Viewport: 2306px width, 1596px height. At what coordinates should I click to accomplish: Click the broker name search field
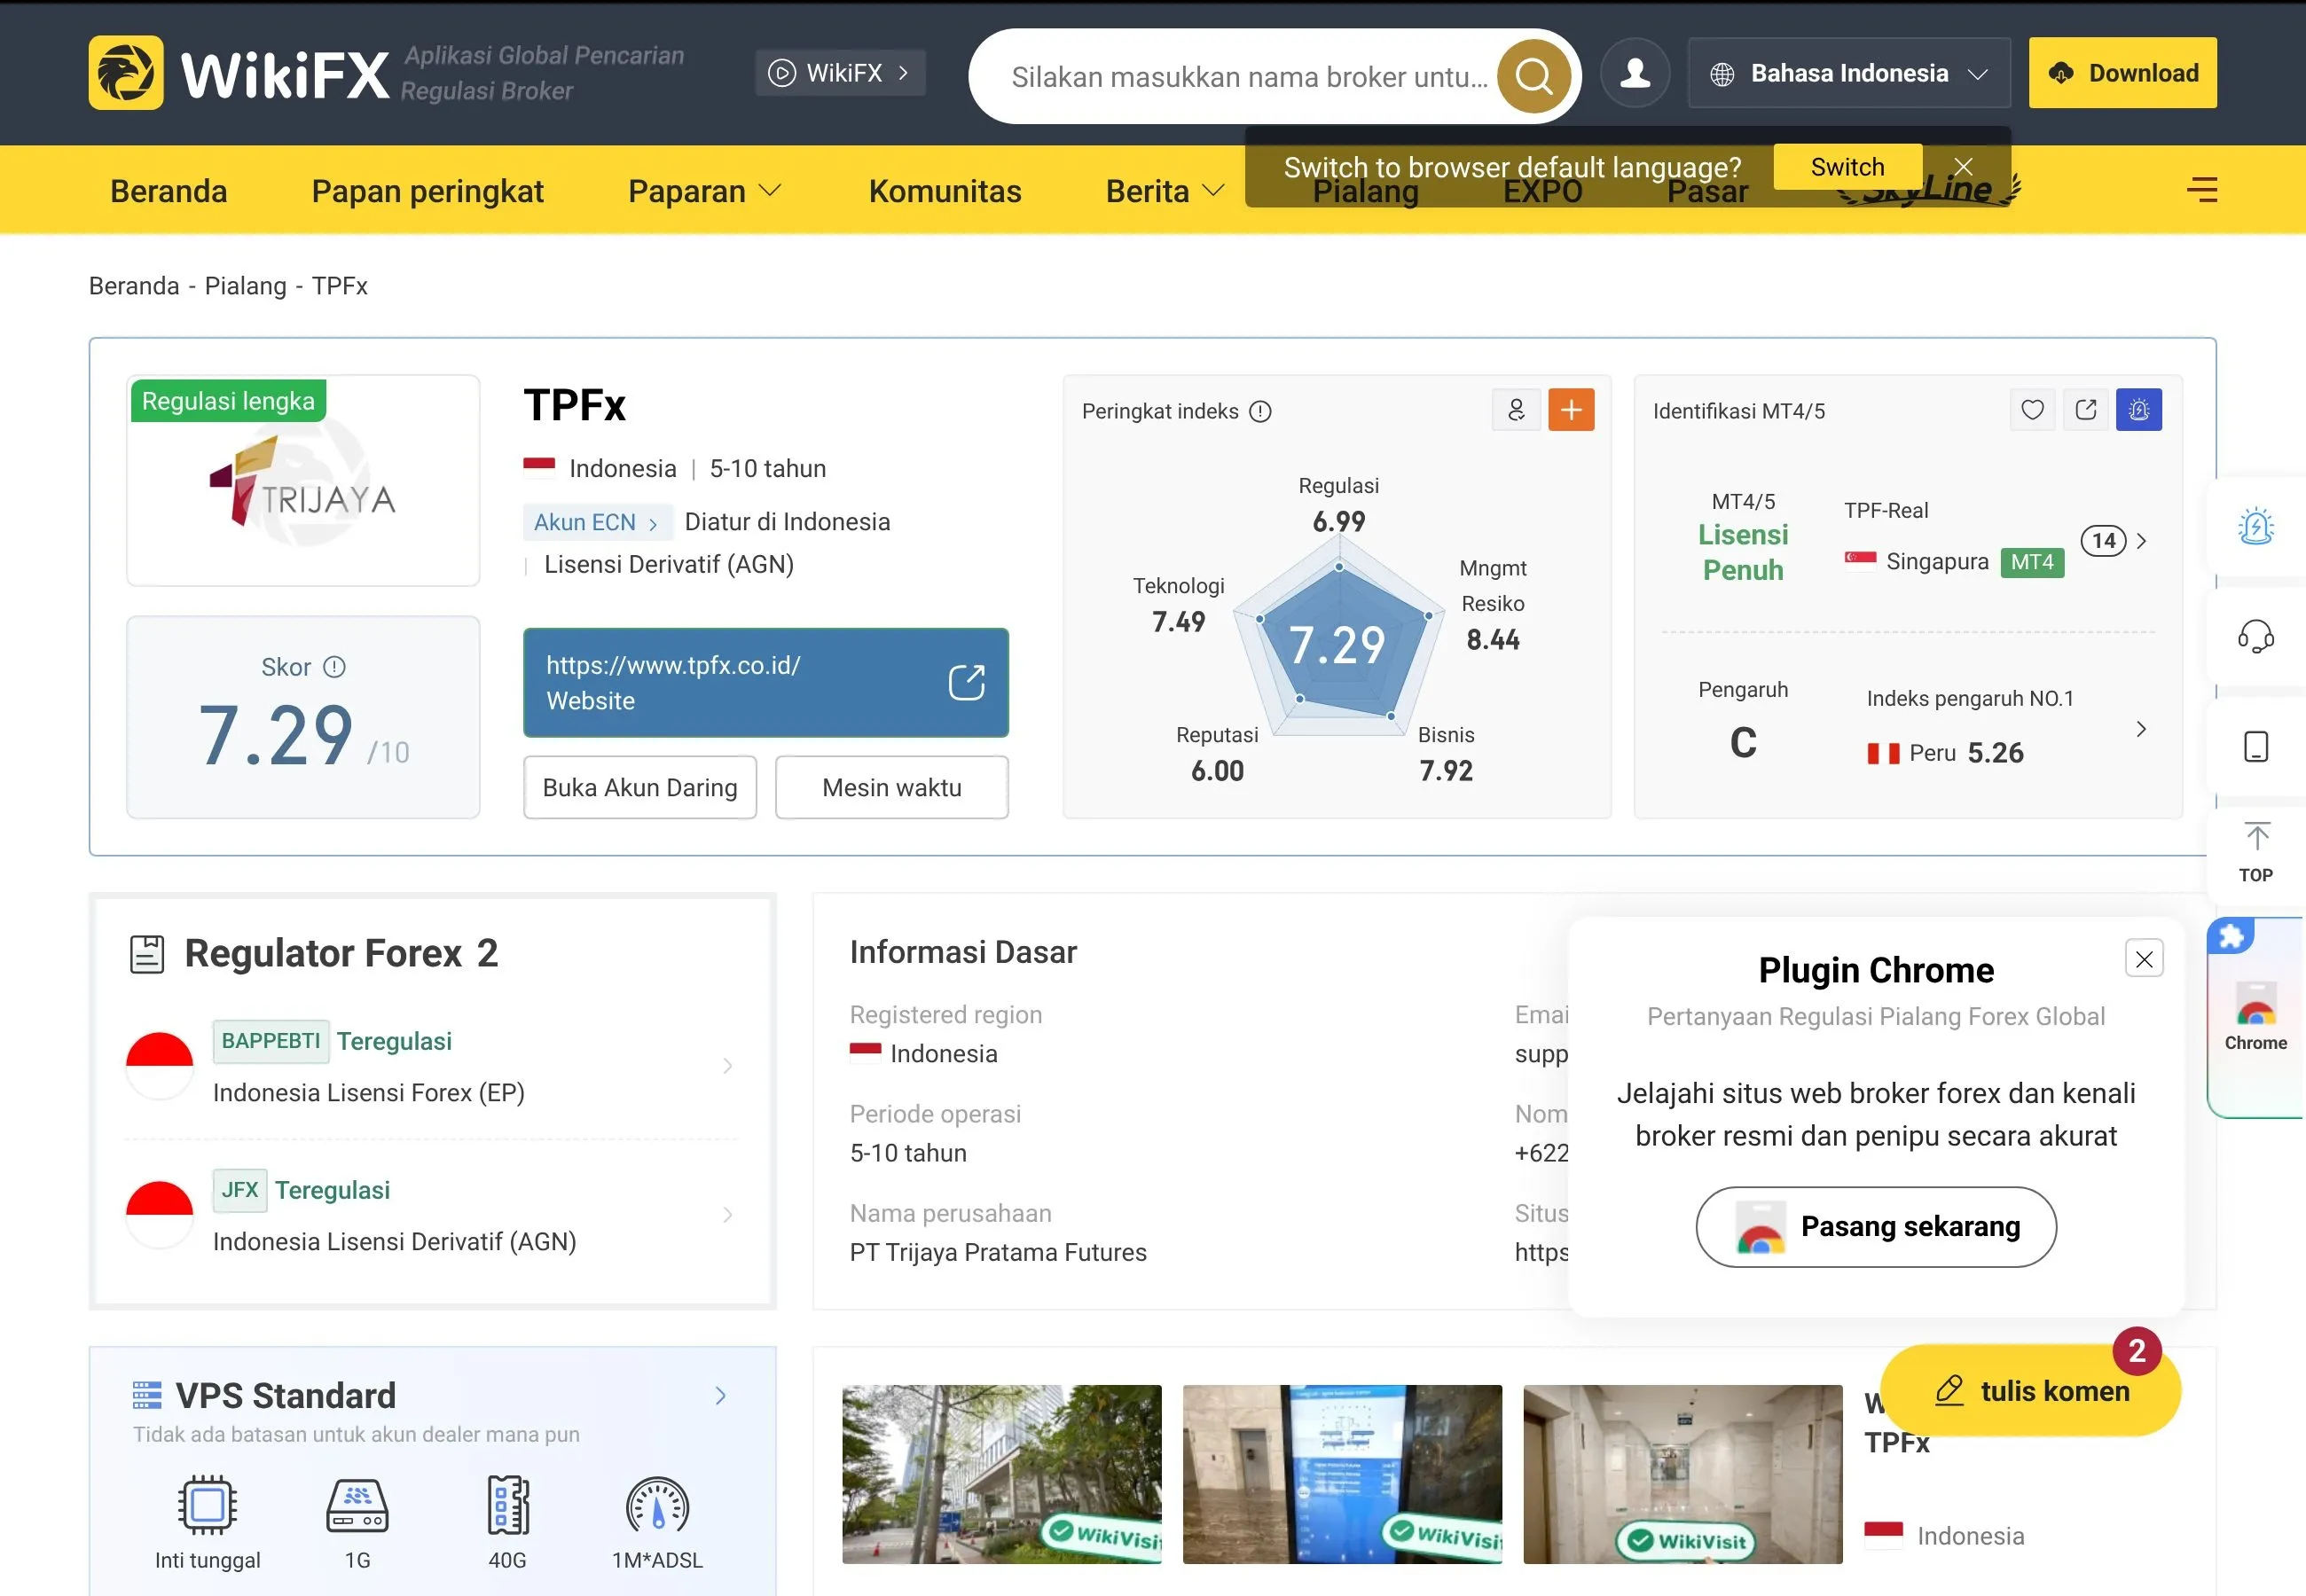[x=1250, y=77]
